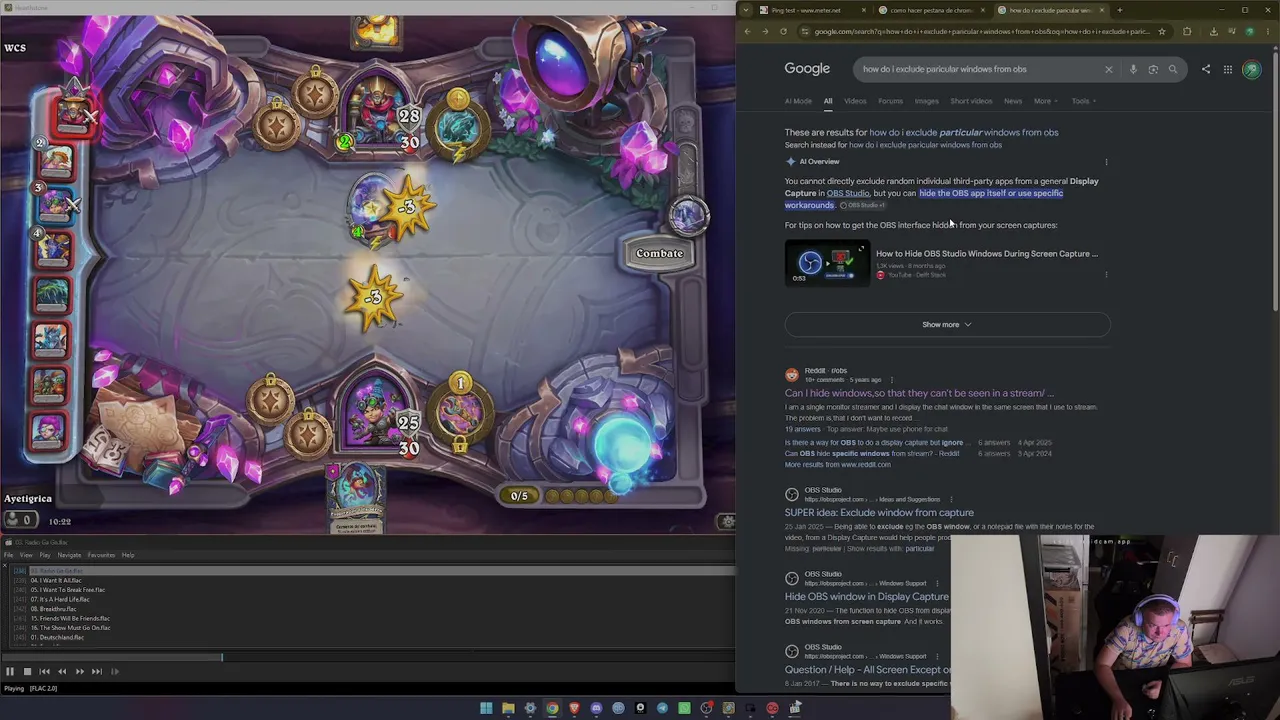Open a new Chrome tab

[1119, 10]
